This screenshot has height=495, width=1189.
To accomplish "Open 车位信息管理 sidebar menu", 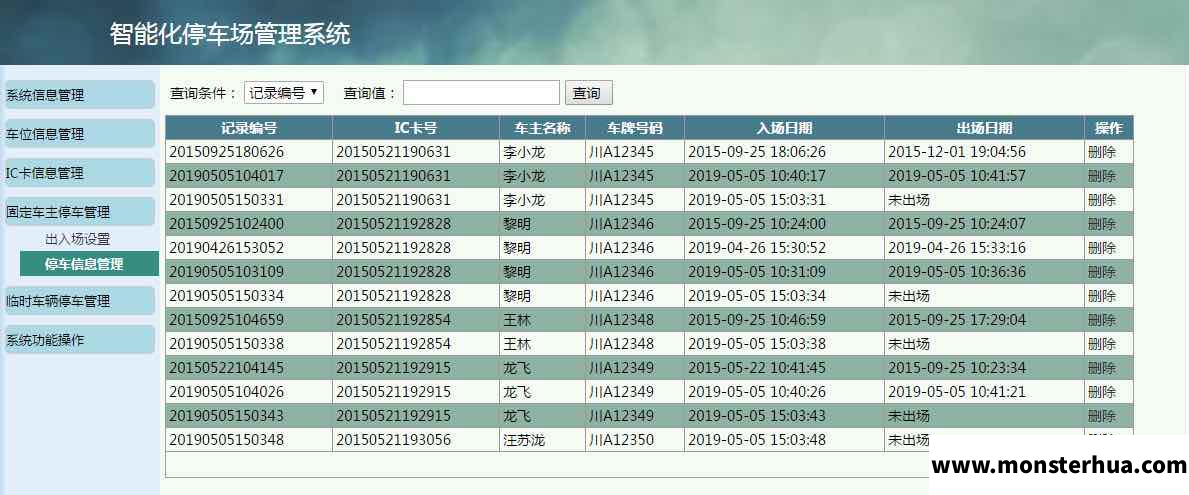I will (79, 134).
